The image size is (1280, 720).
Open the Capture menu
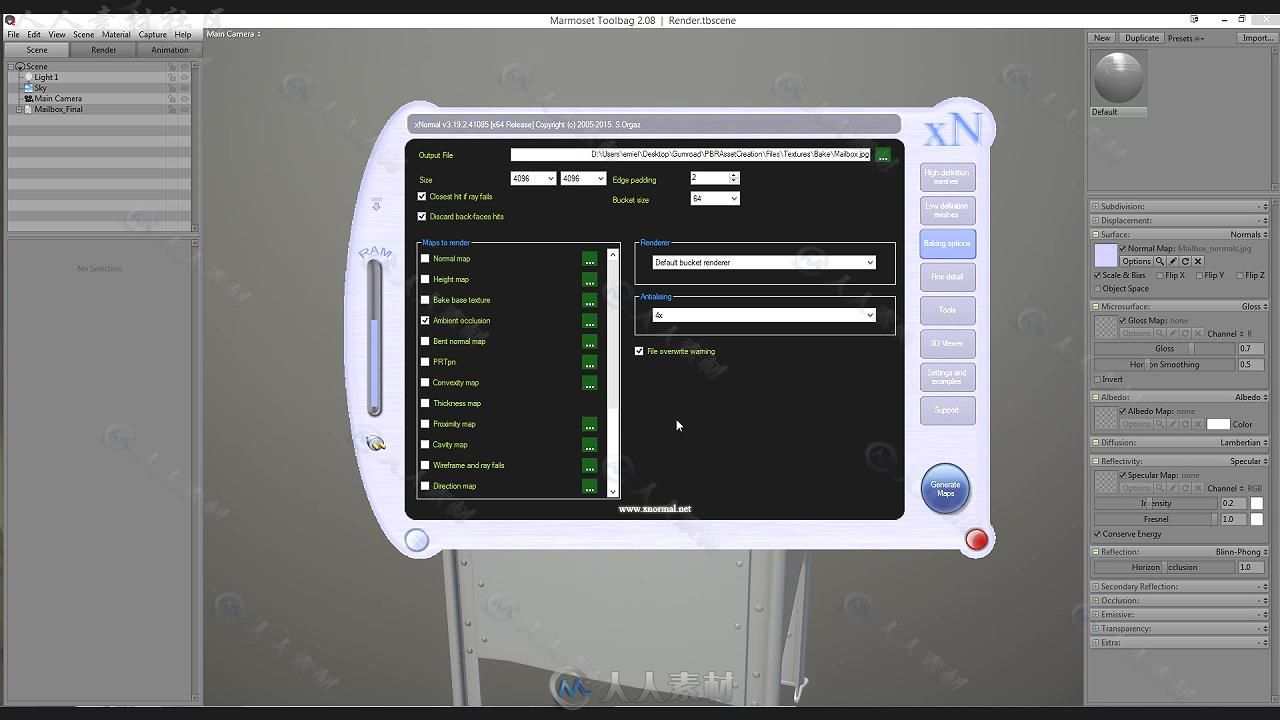153,34
